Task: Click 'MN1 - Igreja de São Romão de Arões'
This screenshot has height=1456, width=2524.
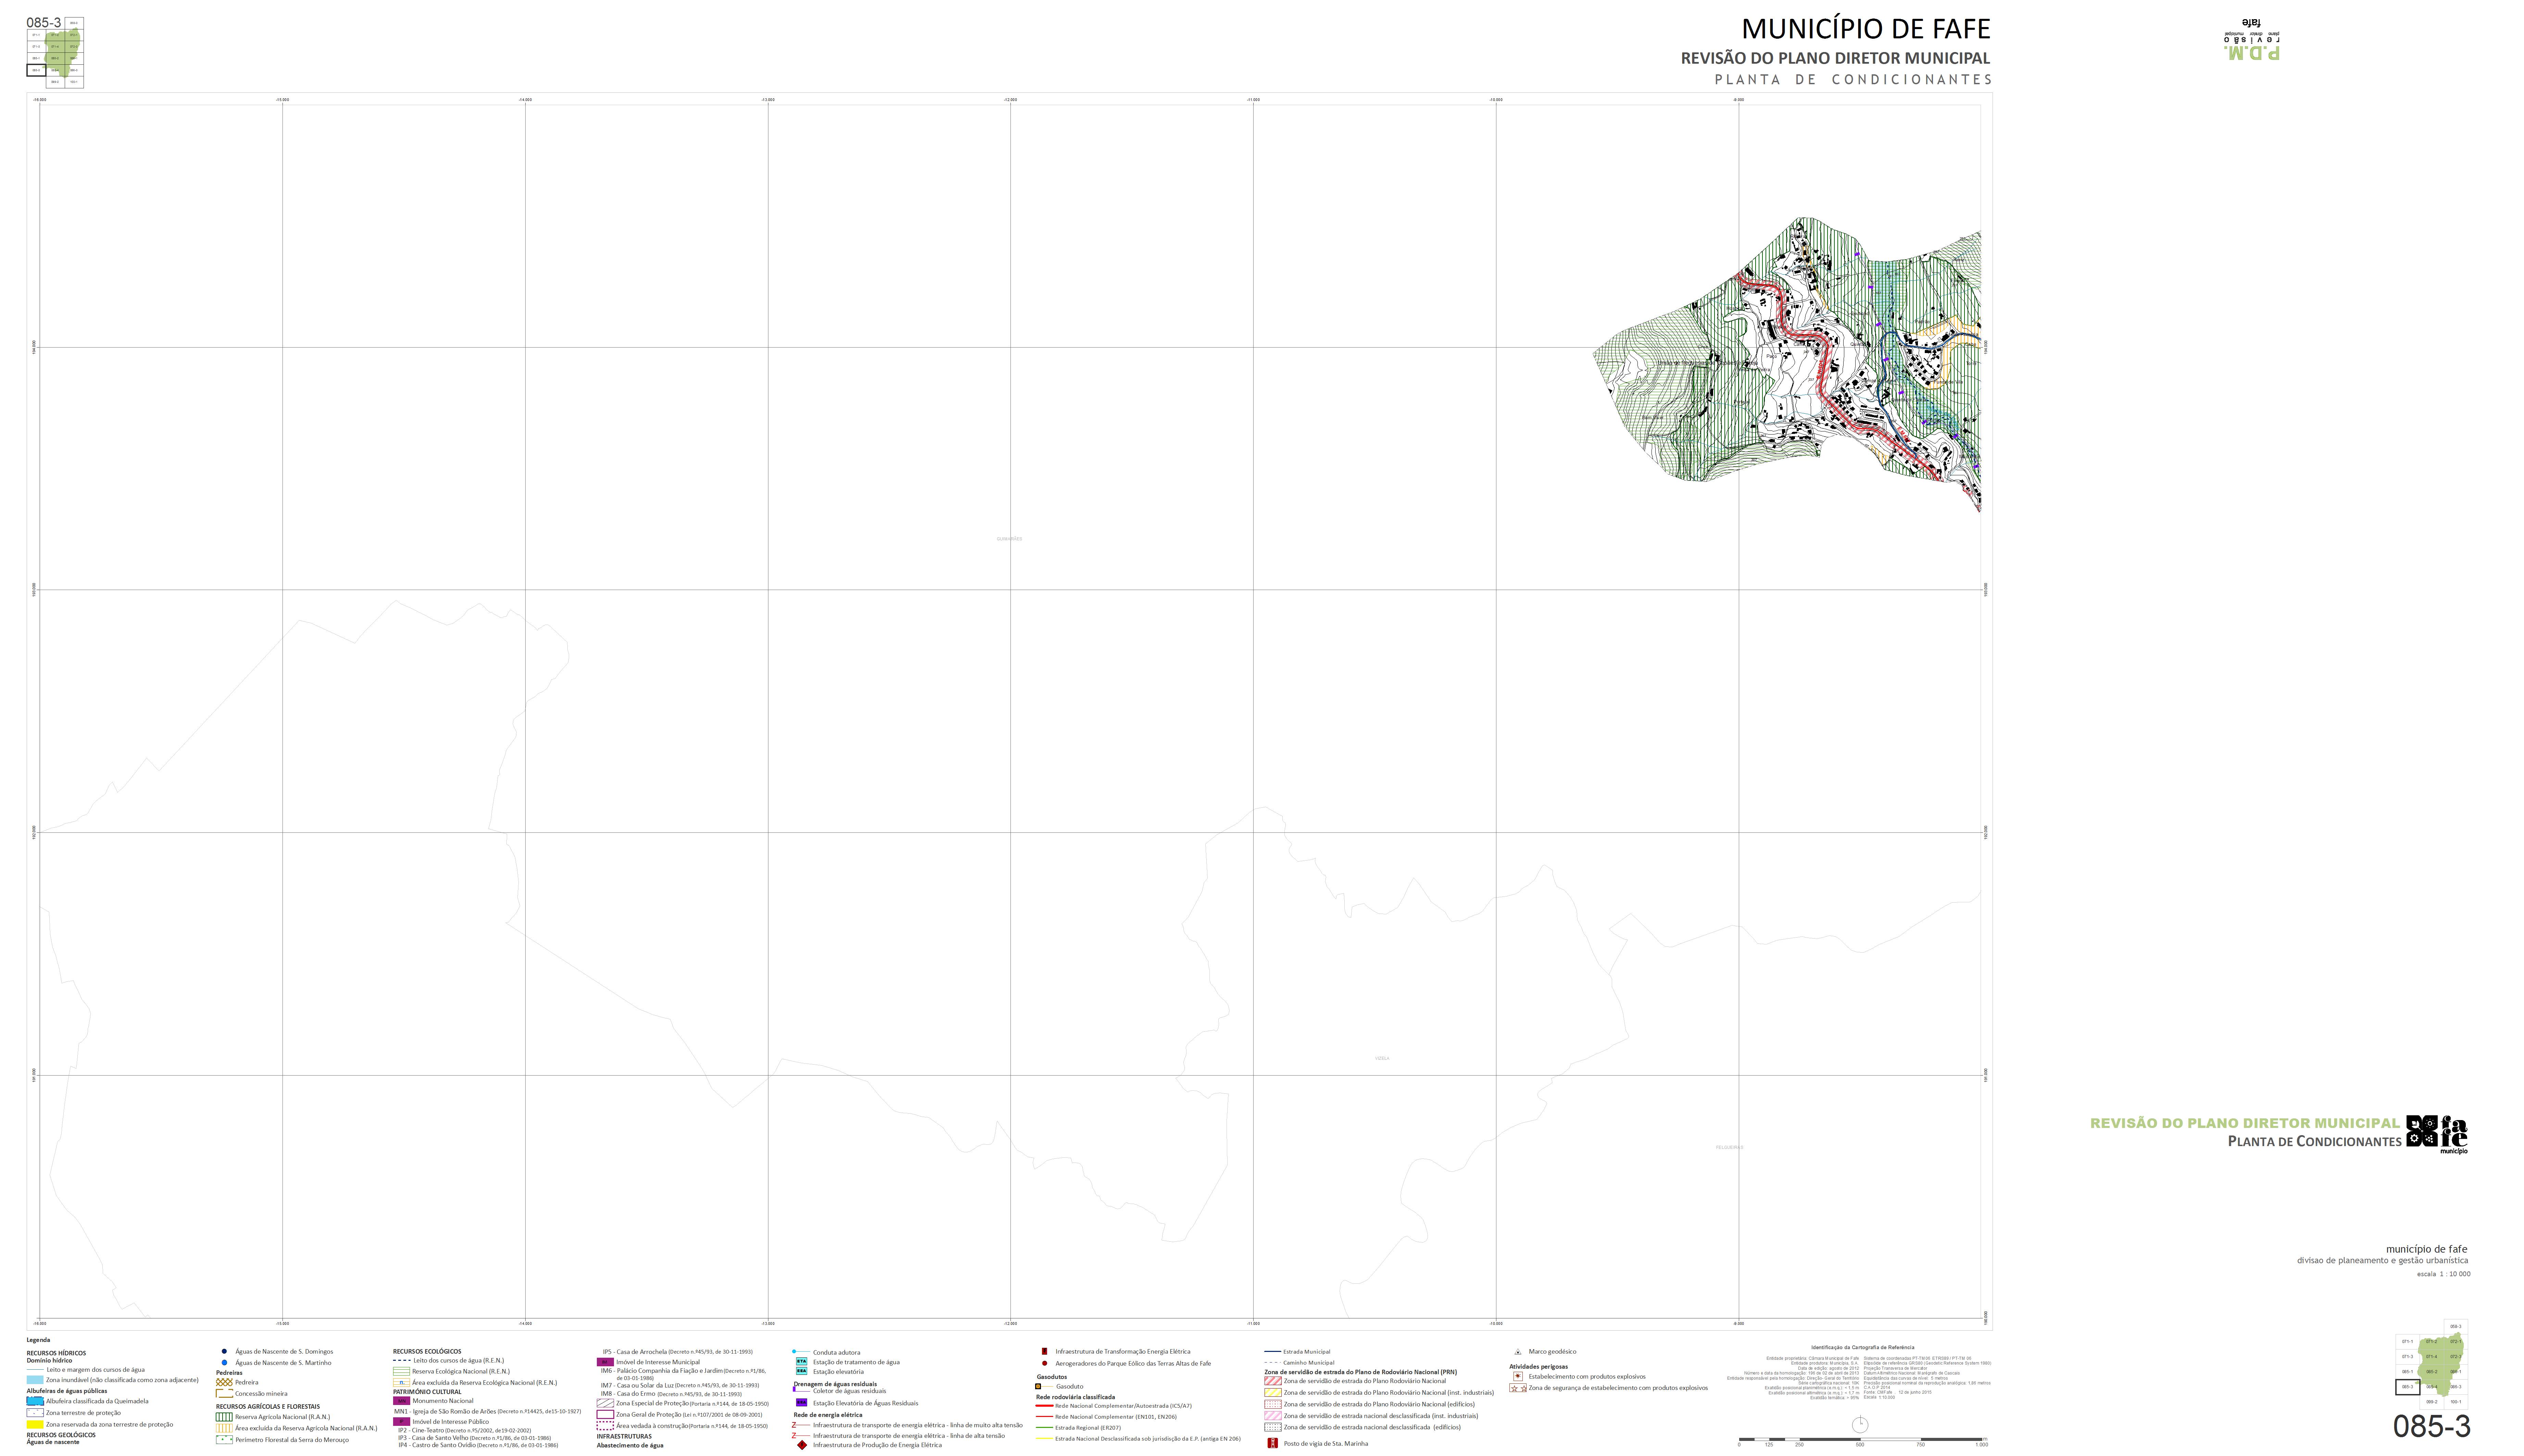Action: (445, 1411)
